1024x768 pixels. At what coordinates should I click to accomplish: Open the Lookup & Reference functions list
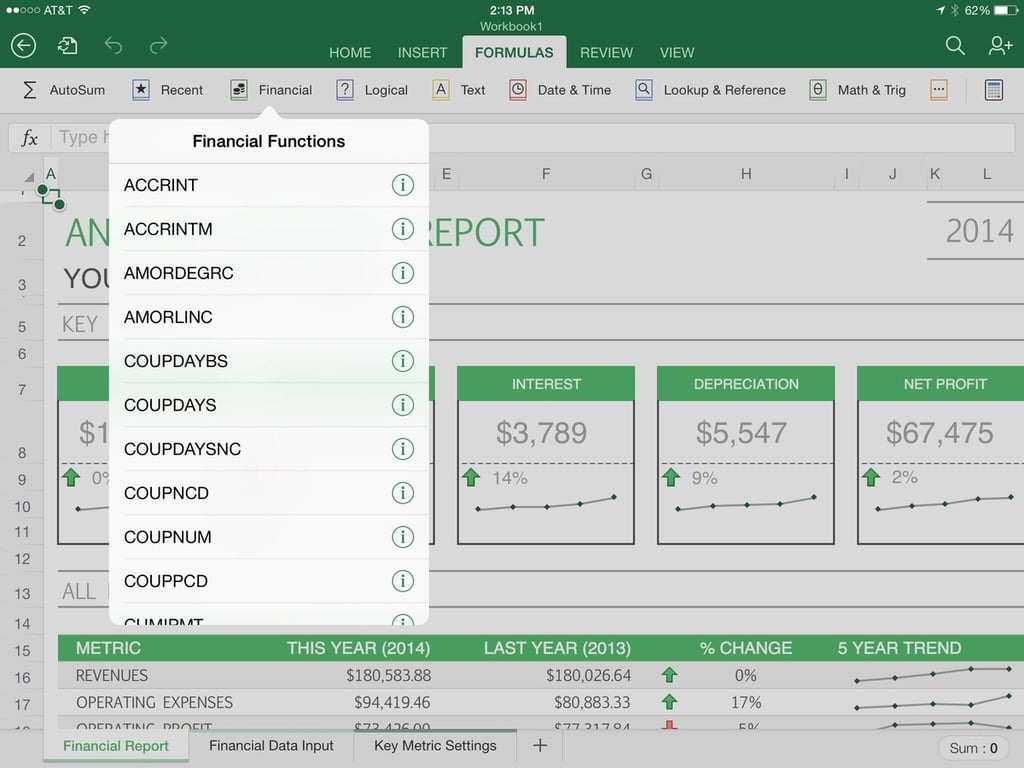[x=710, y=90]
